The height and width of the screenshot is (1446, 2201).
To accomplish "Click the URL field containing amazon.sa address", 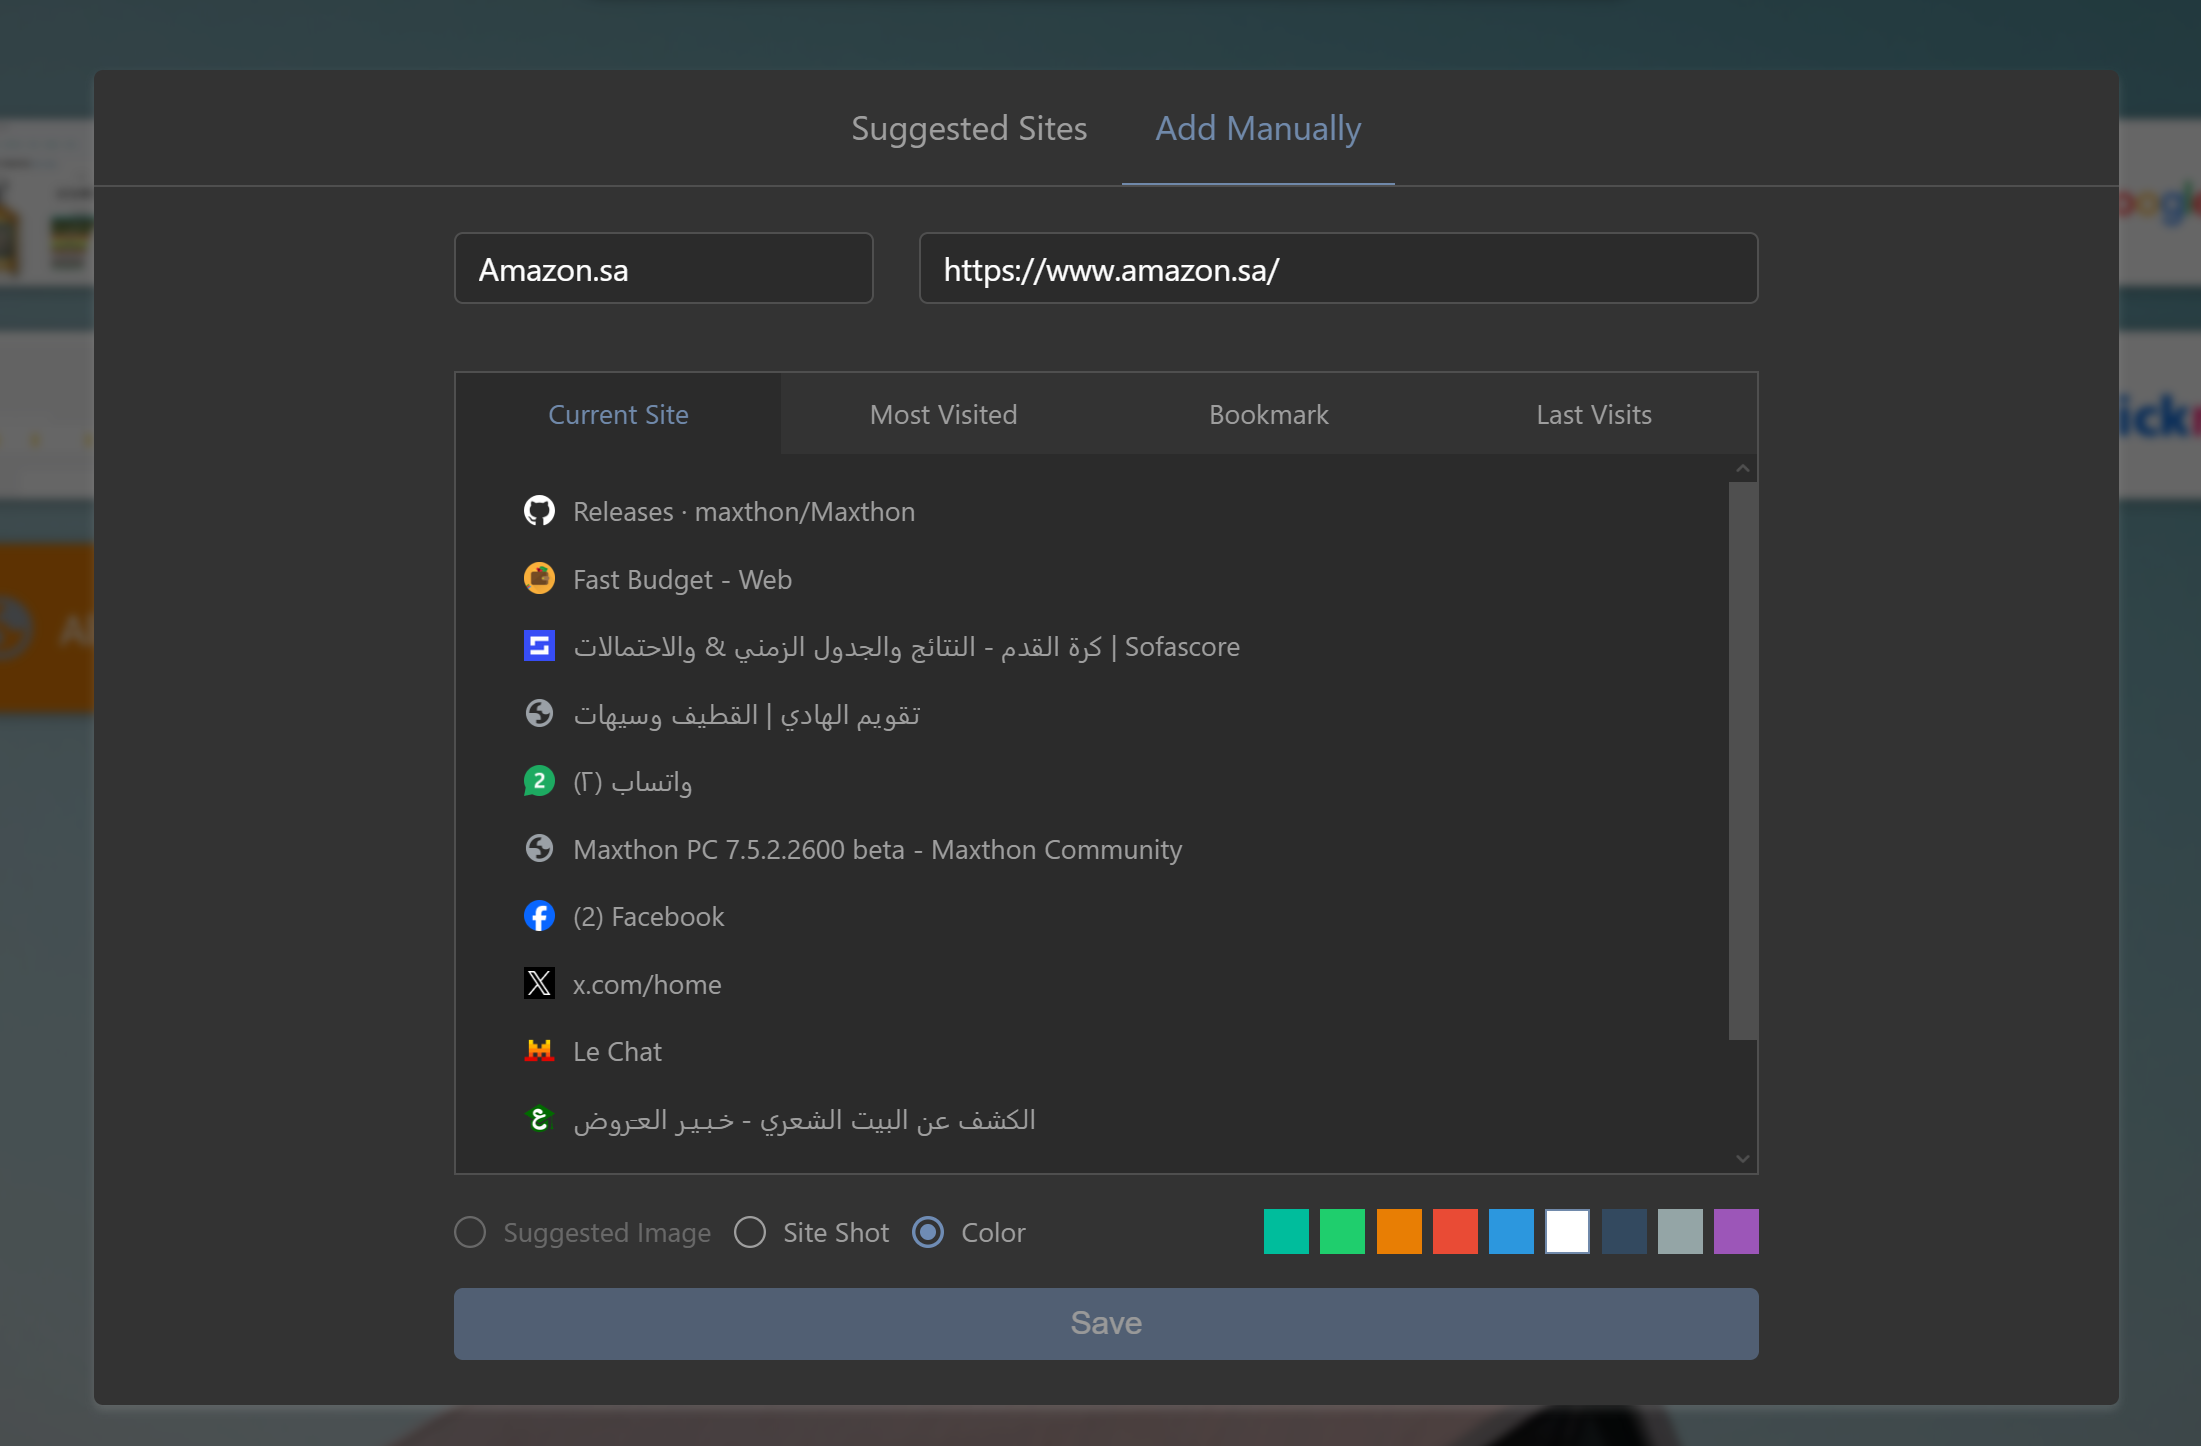I will coord(1338,269).
